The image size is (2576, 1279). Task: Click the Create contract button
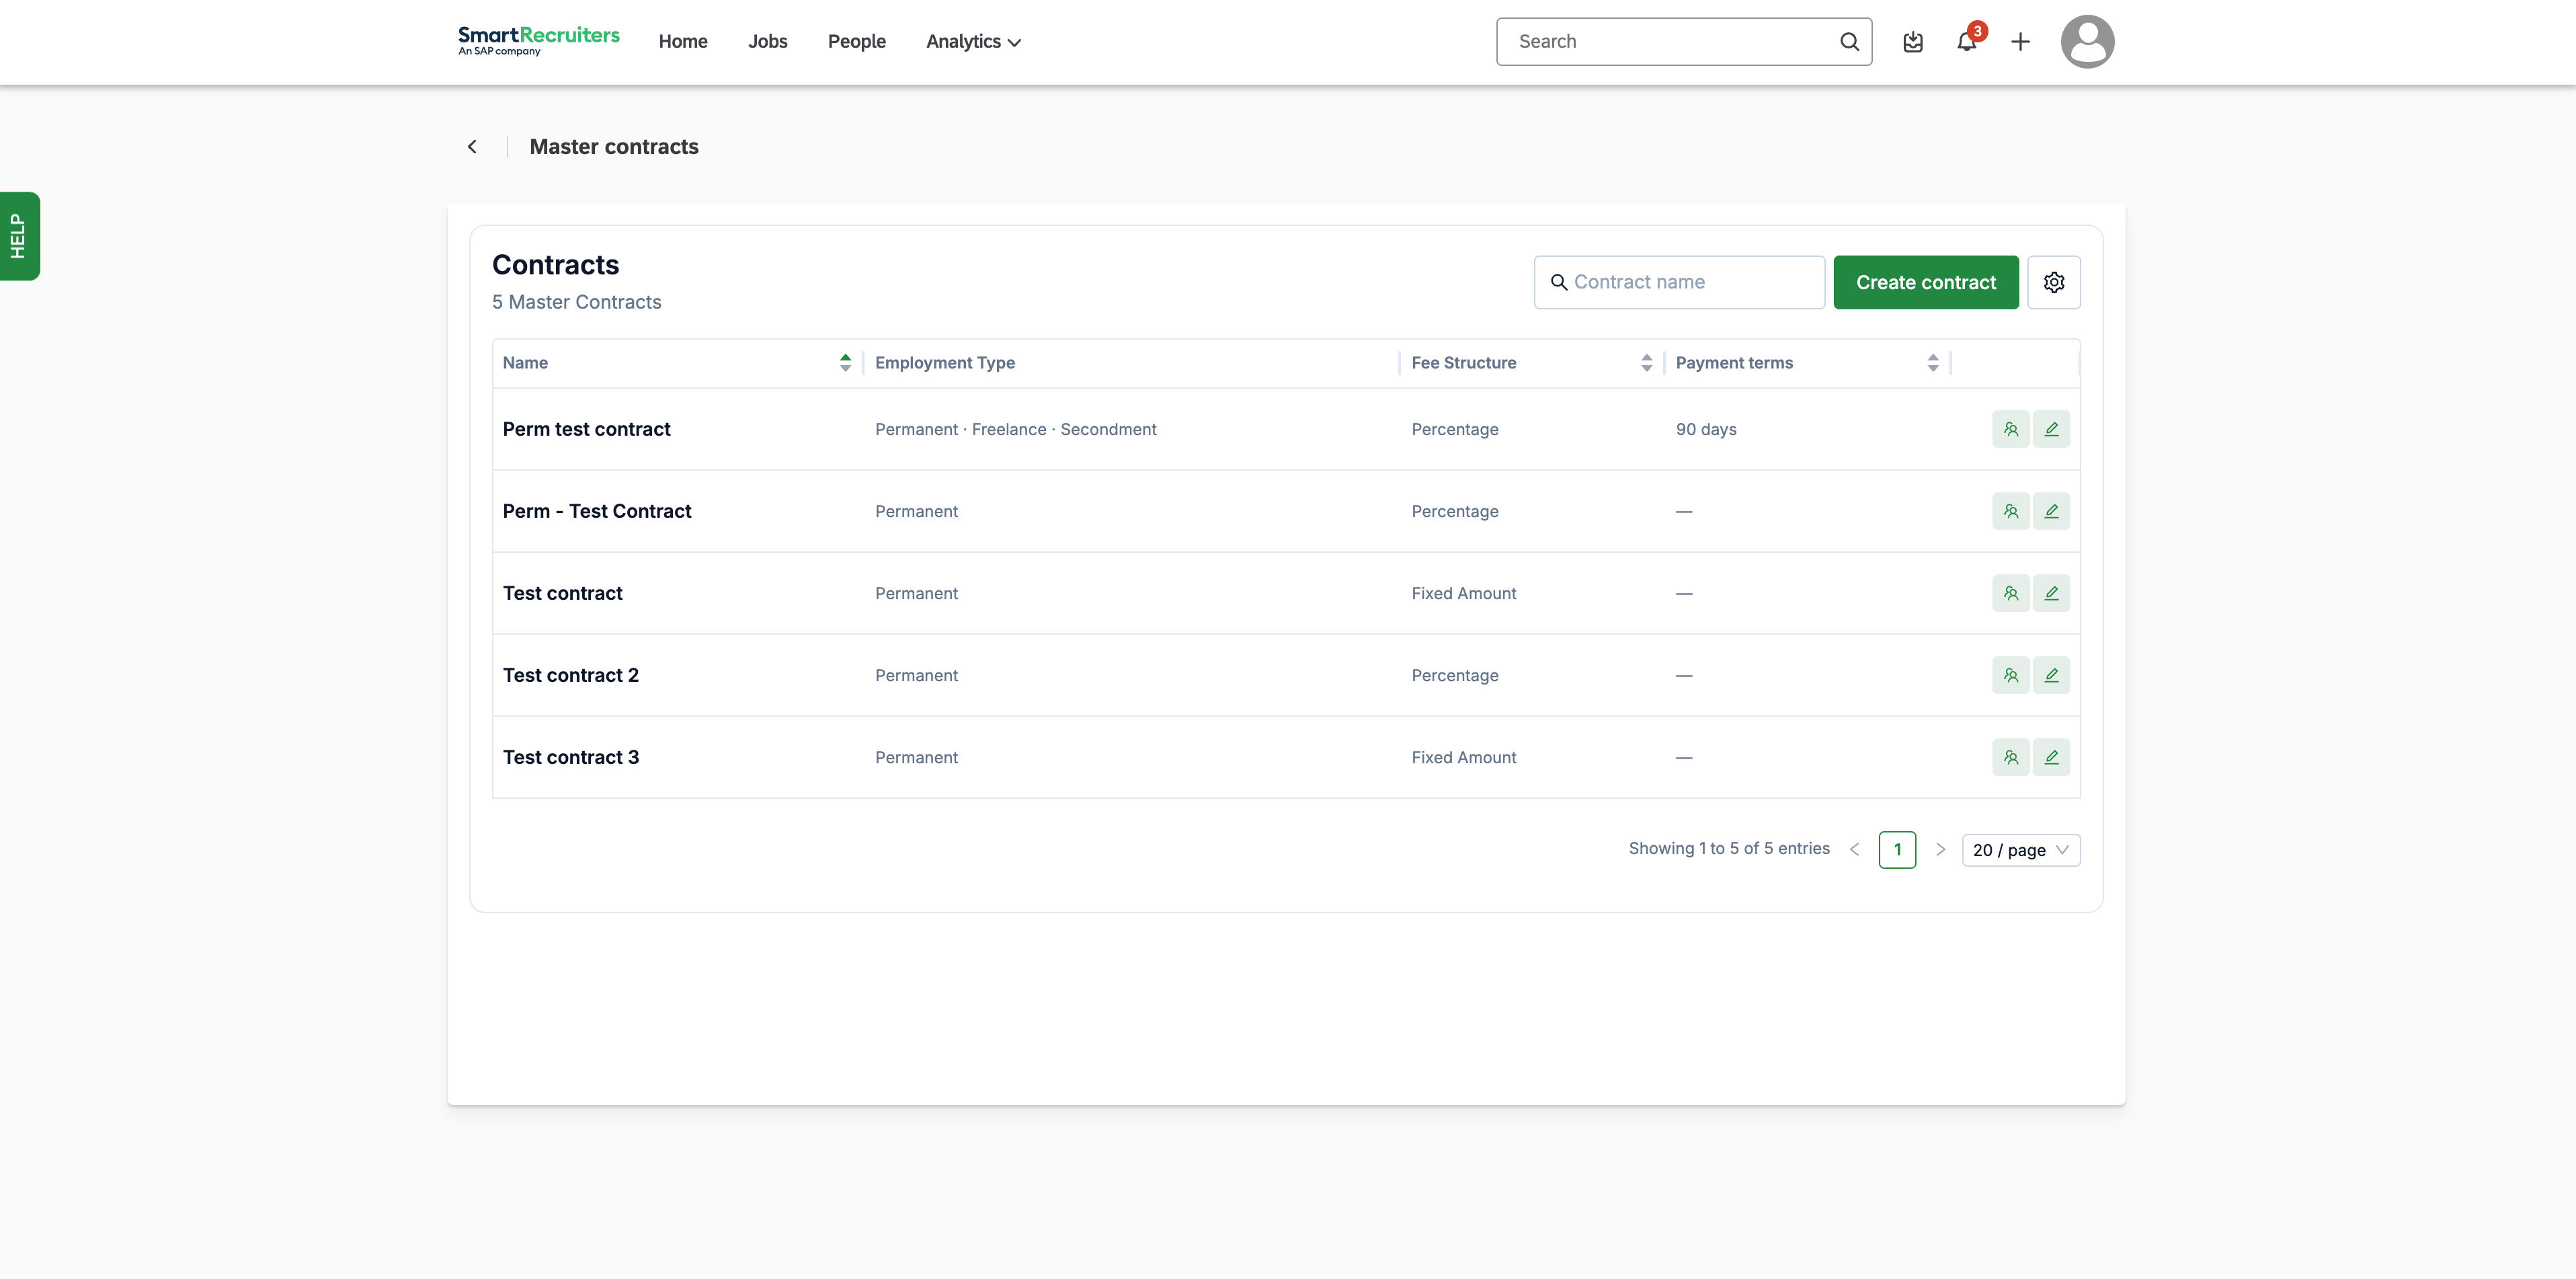pos(1925,282)
